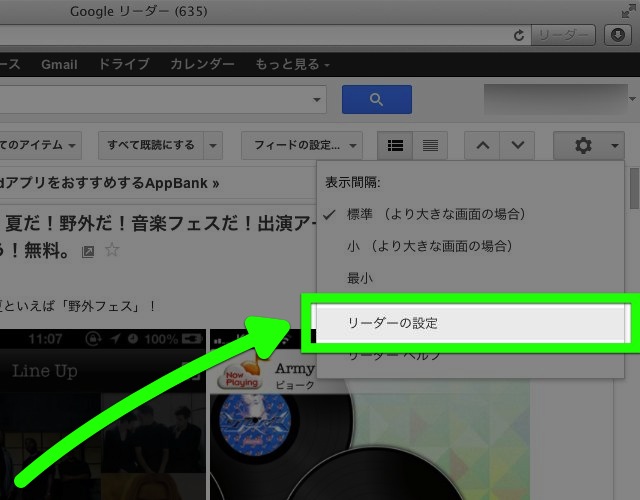Screen dimensions: 640x500
Task: Expand search box dropdown arrow
Action: [316, 99]
